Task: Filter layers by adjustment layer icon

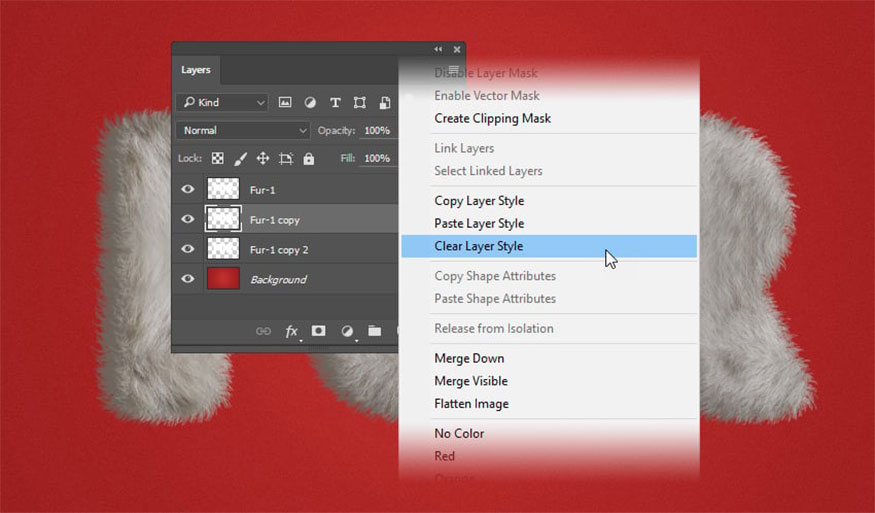Action: point(310,102)
